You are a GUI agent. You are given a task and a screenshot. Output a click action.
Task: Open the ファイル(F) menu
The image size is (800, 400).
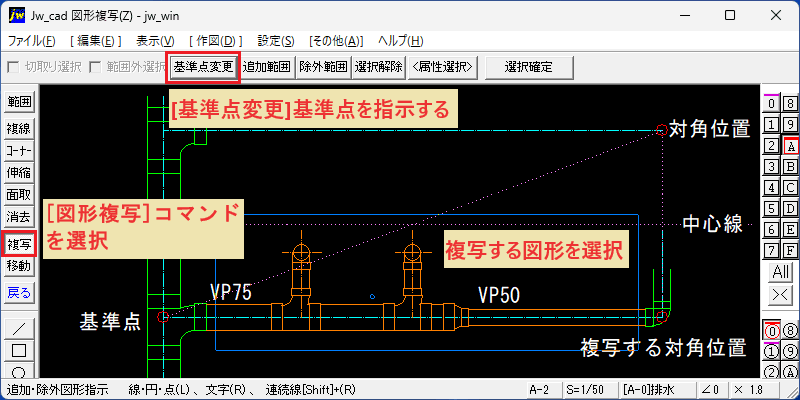(31, 41)
